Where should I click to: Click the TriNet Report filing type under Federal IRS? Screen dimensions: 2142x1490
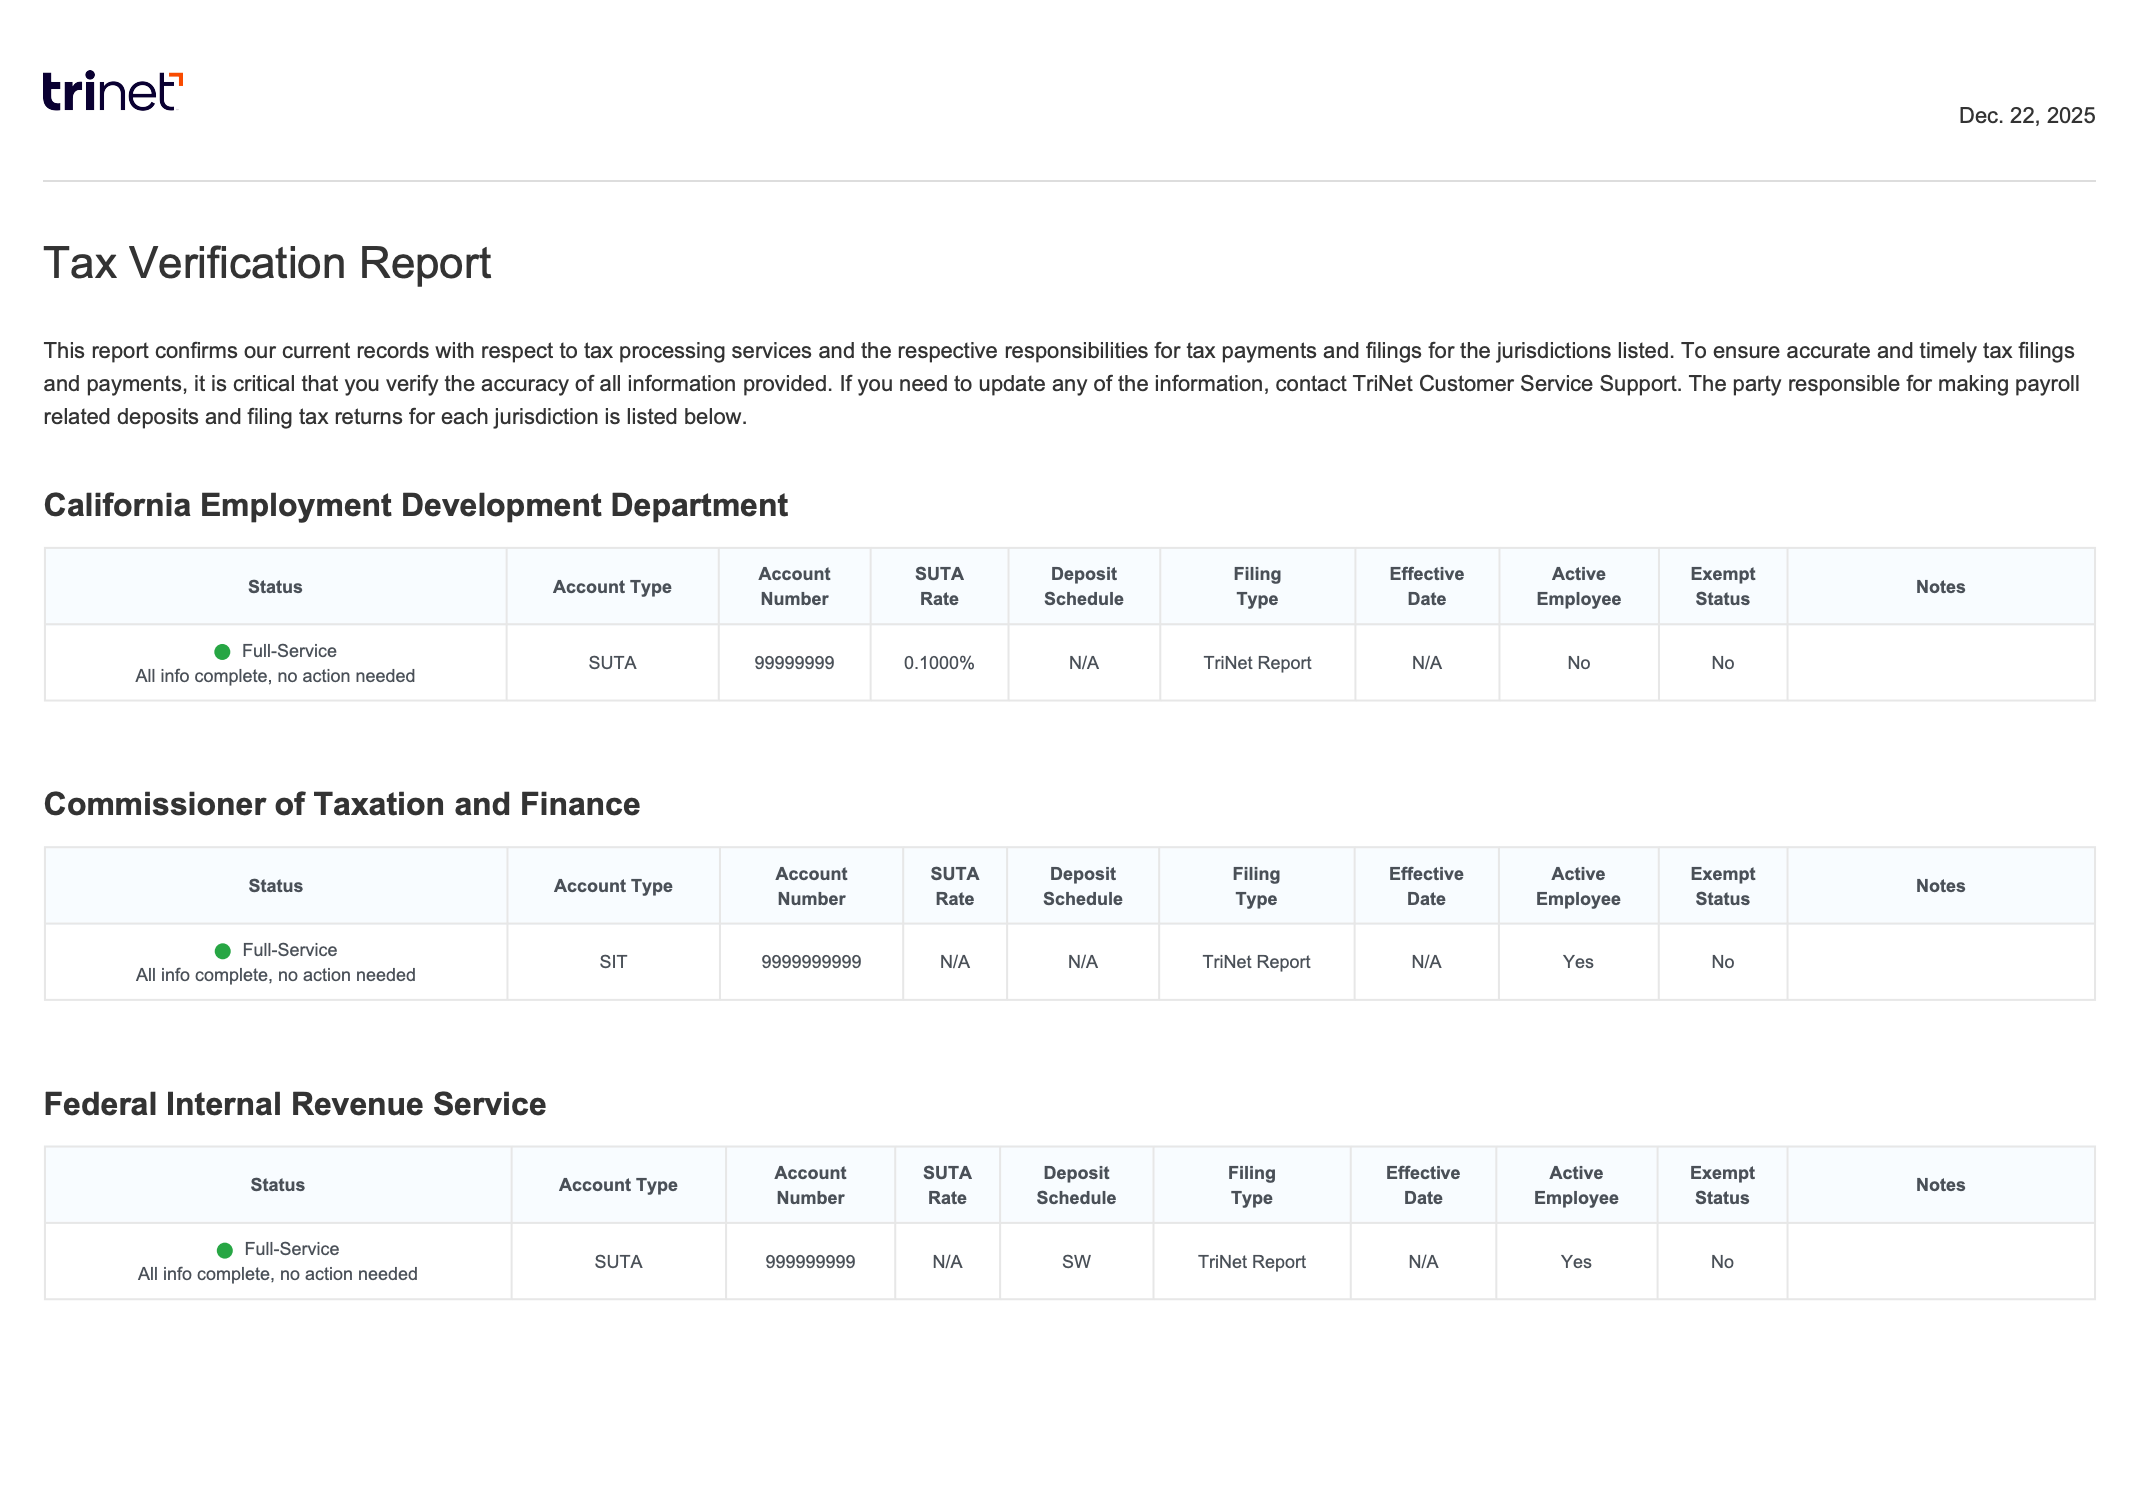1251,1261
